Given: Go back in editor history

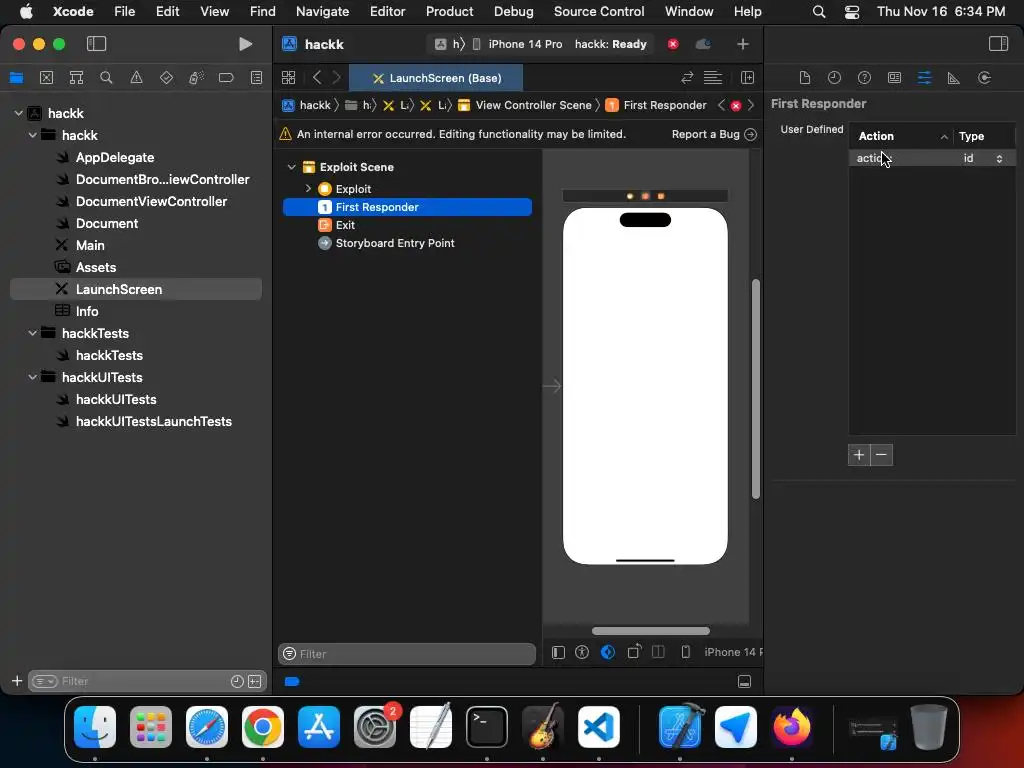Looking at the screenshot, I should pyautogui.click(x=317, y=78).
